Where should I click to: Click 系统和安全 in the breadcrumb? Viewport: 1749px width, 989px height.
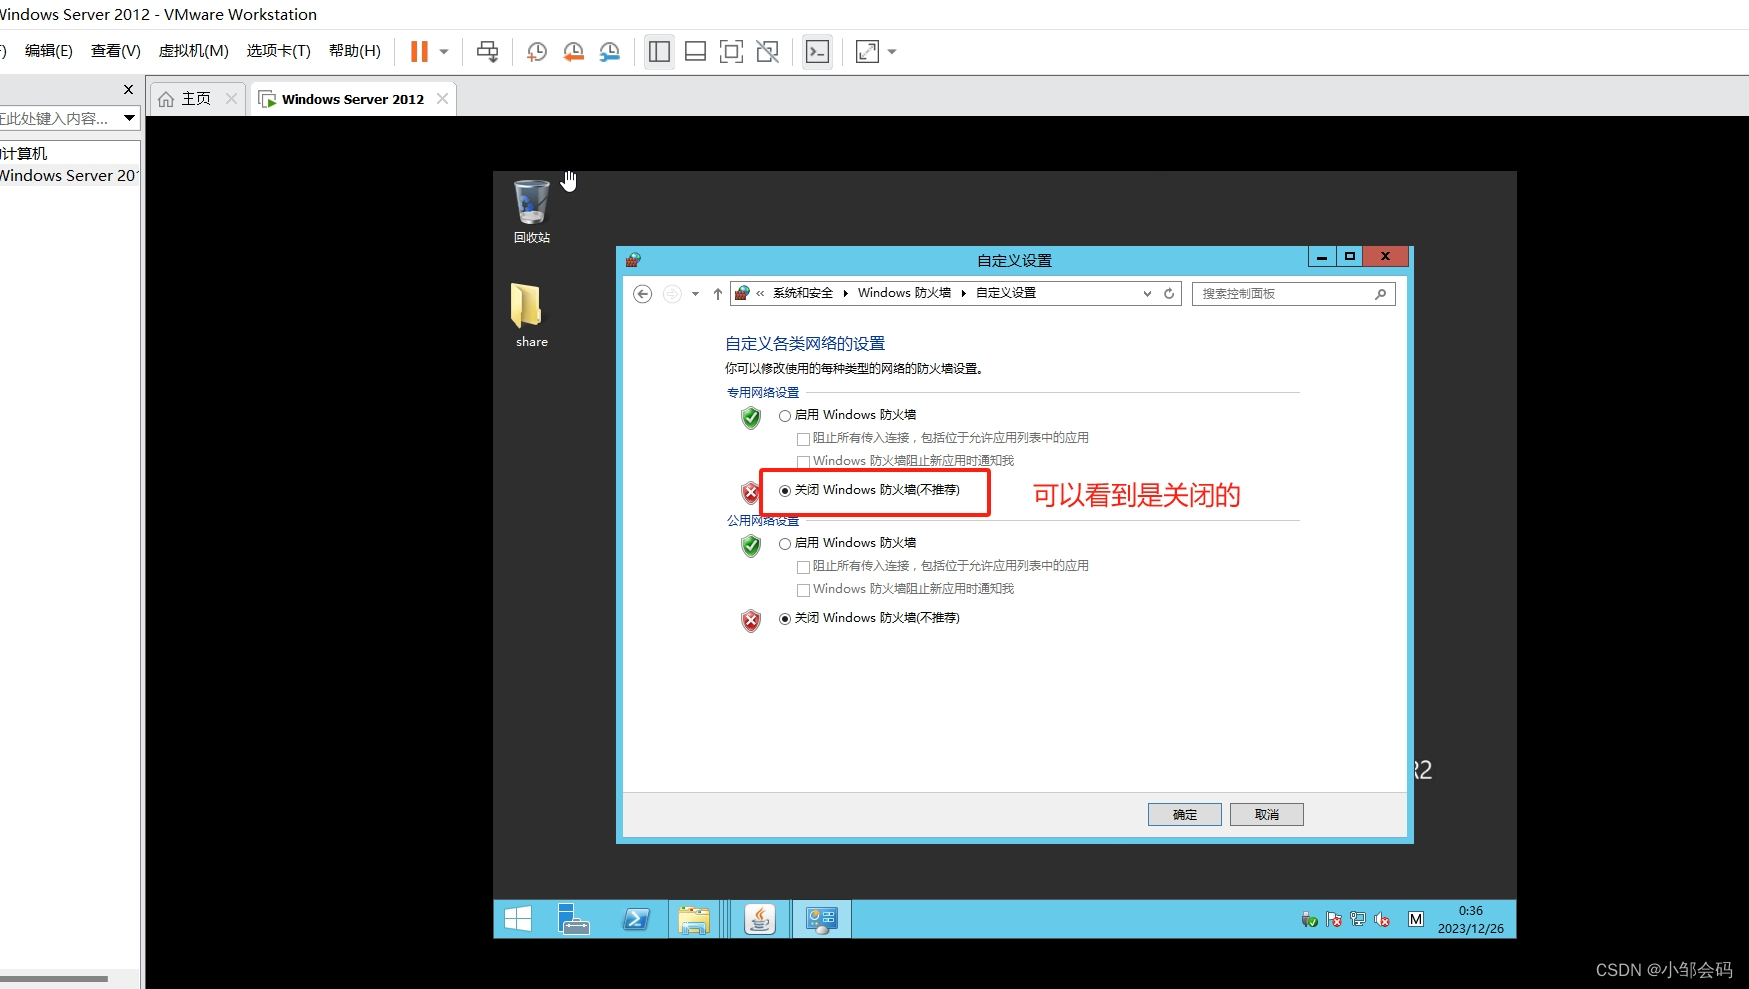803,293
